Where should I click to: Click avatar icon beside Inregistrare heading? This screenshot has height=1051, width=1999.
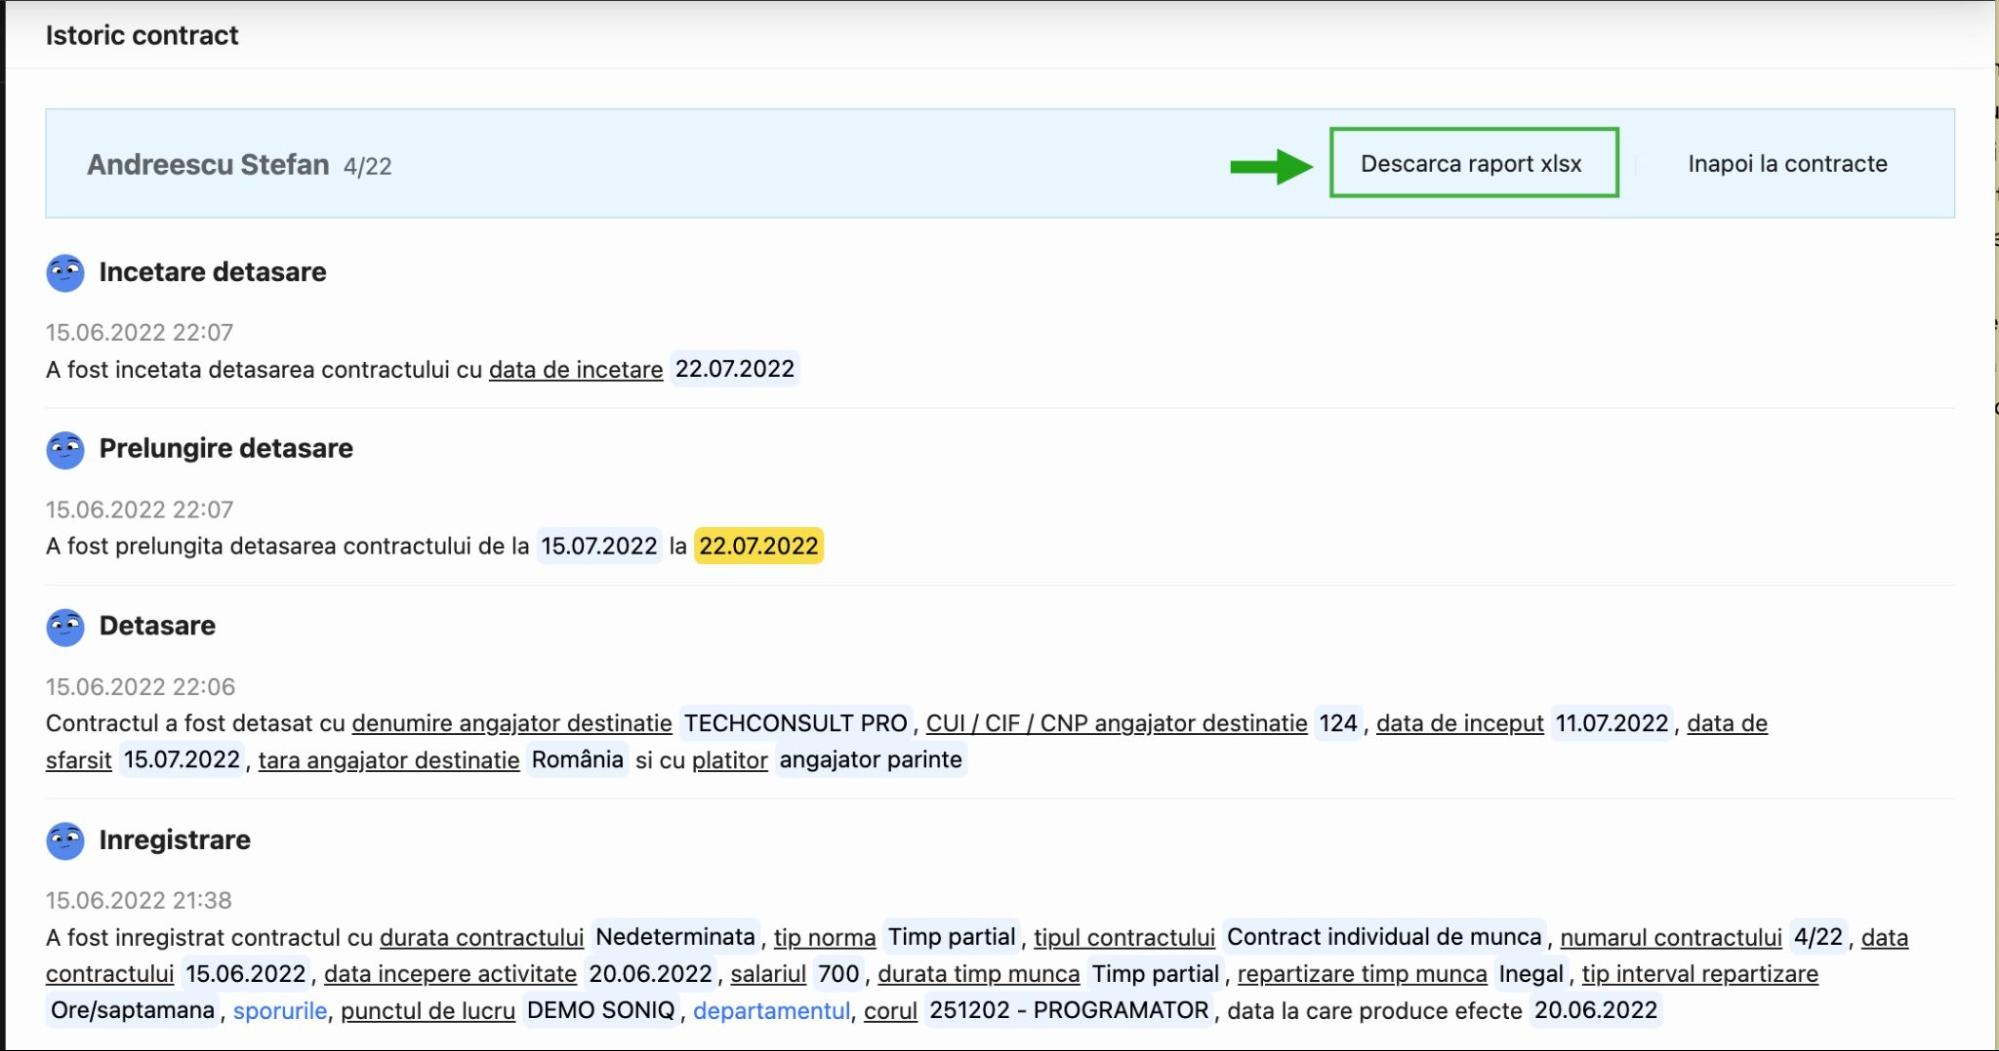(65, 841)
